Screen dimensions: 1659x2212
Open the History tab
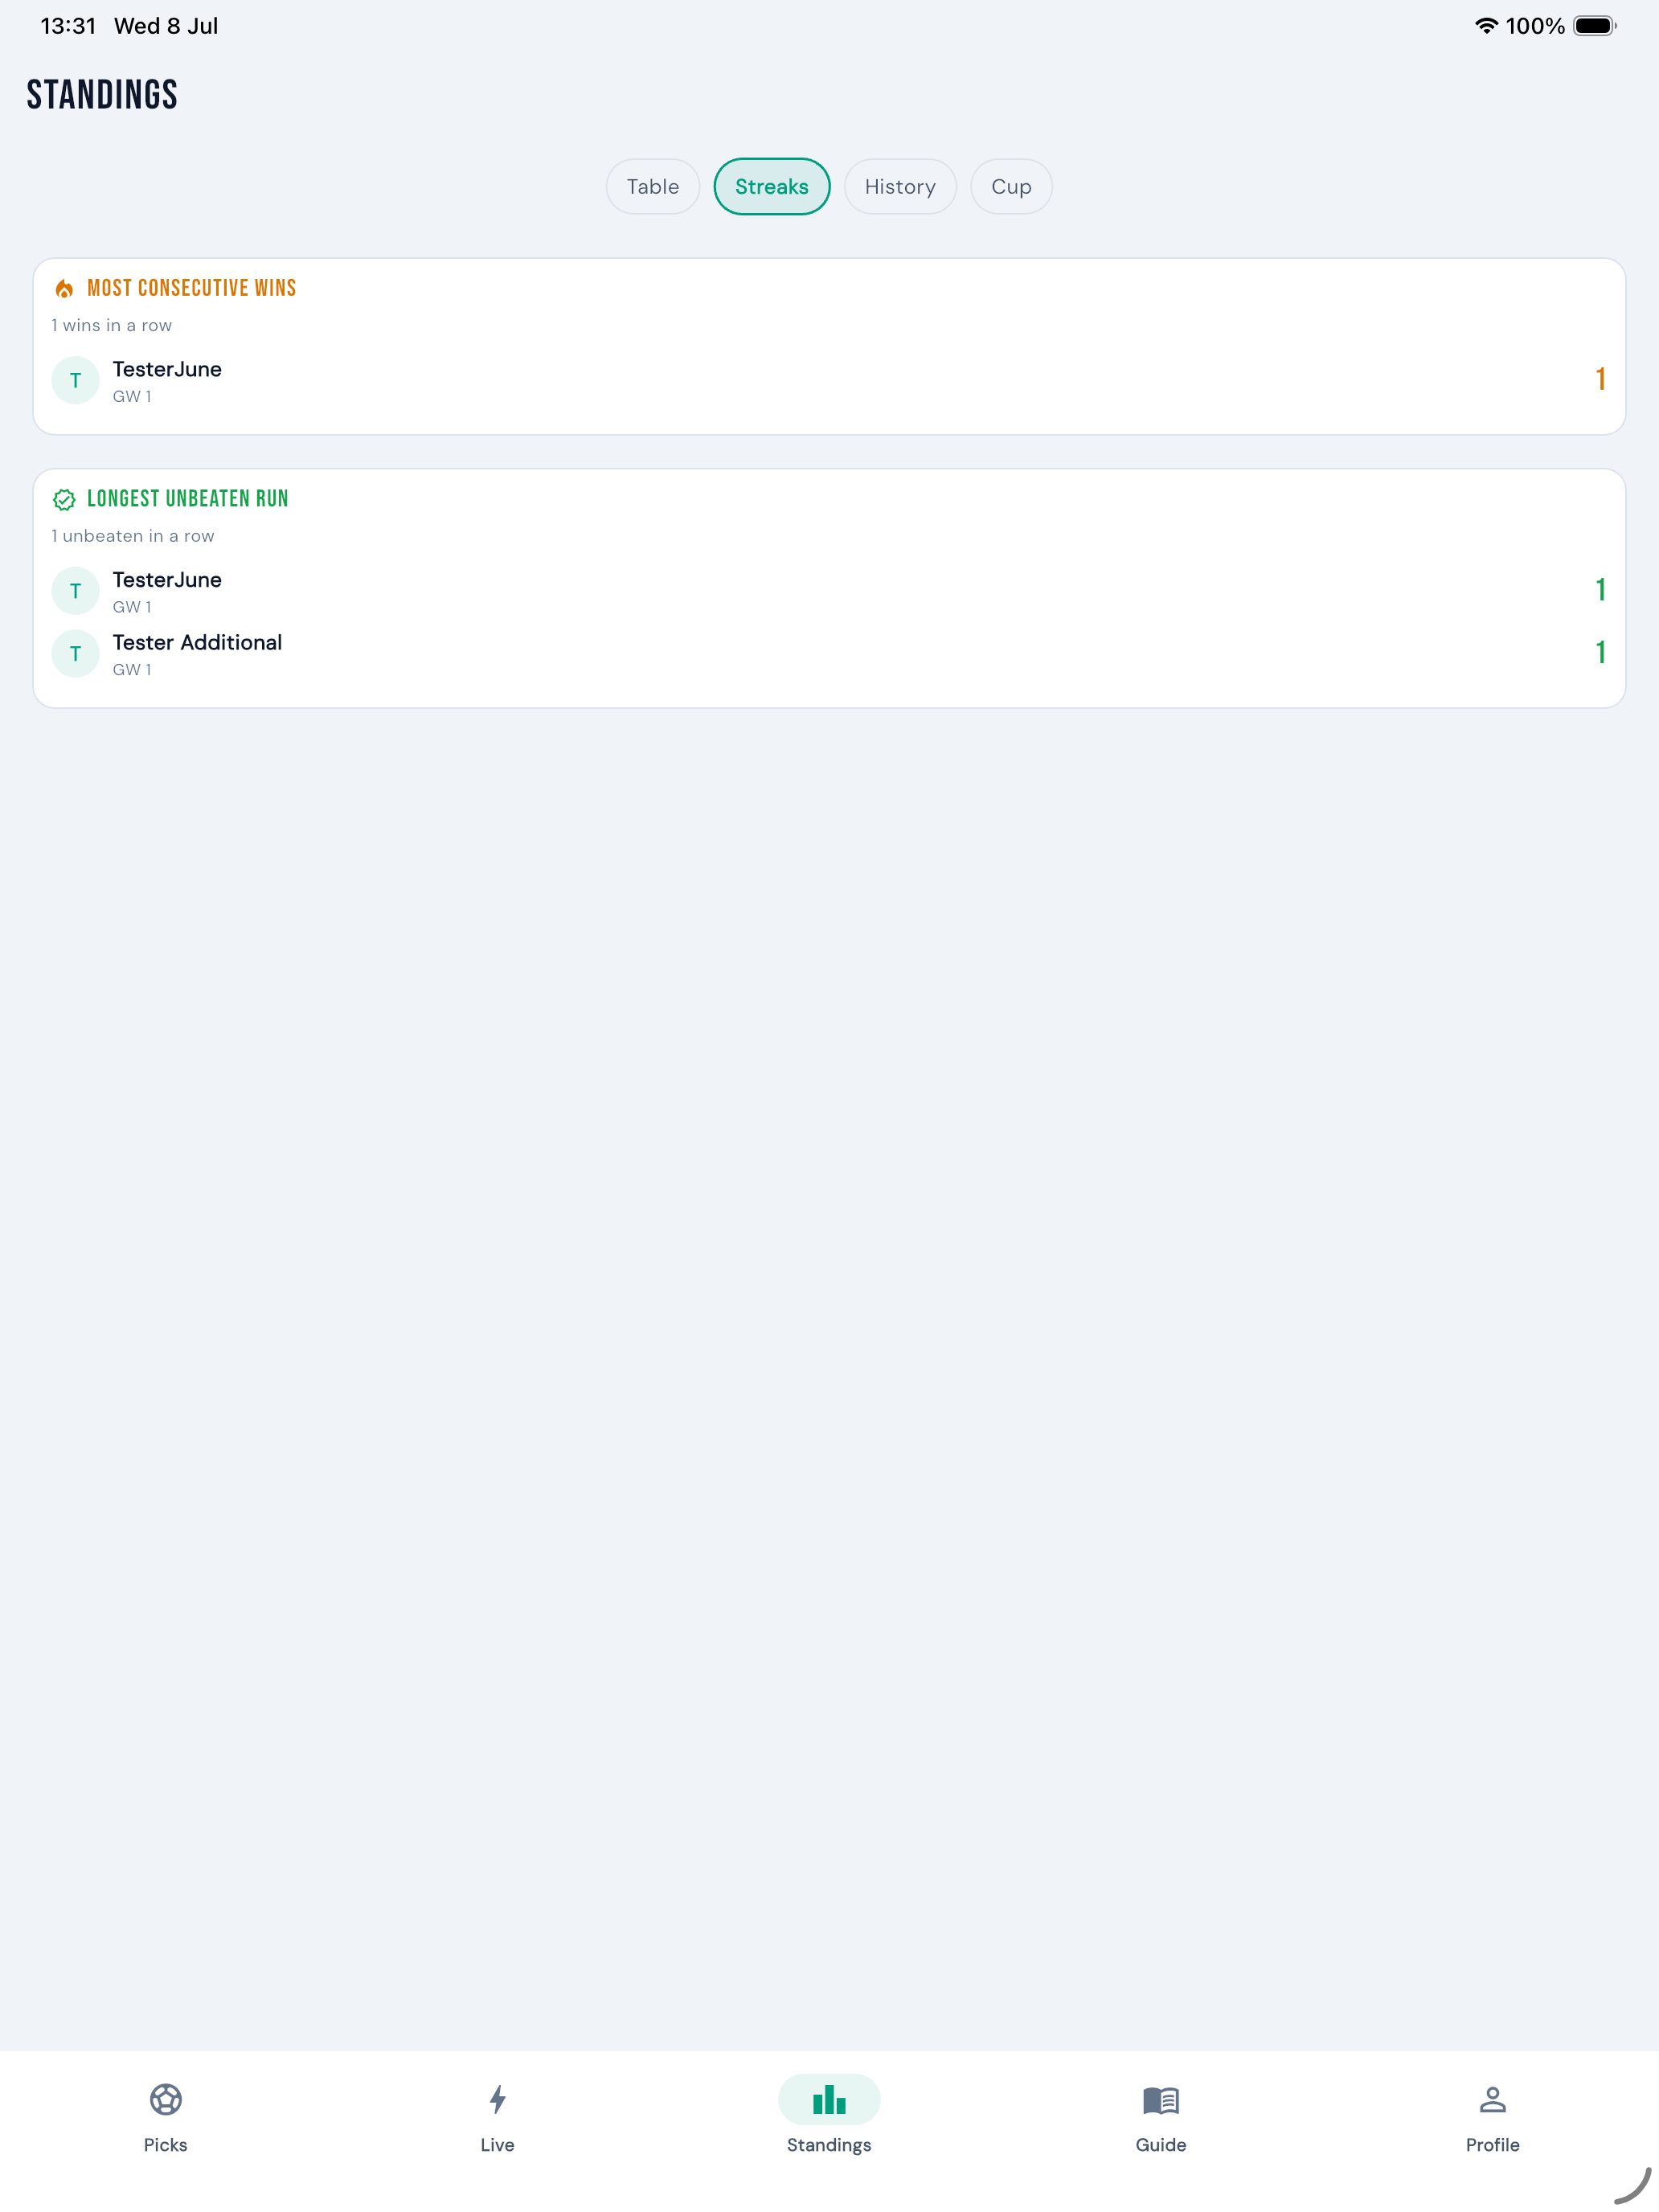pyautogui.click(x=900, y=187)
